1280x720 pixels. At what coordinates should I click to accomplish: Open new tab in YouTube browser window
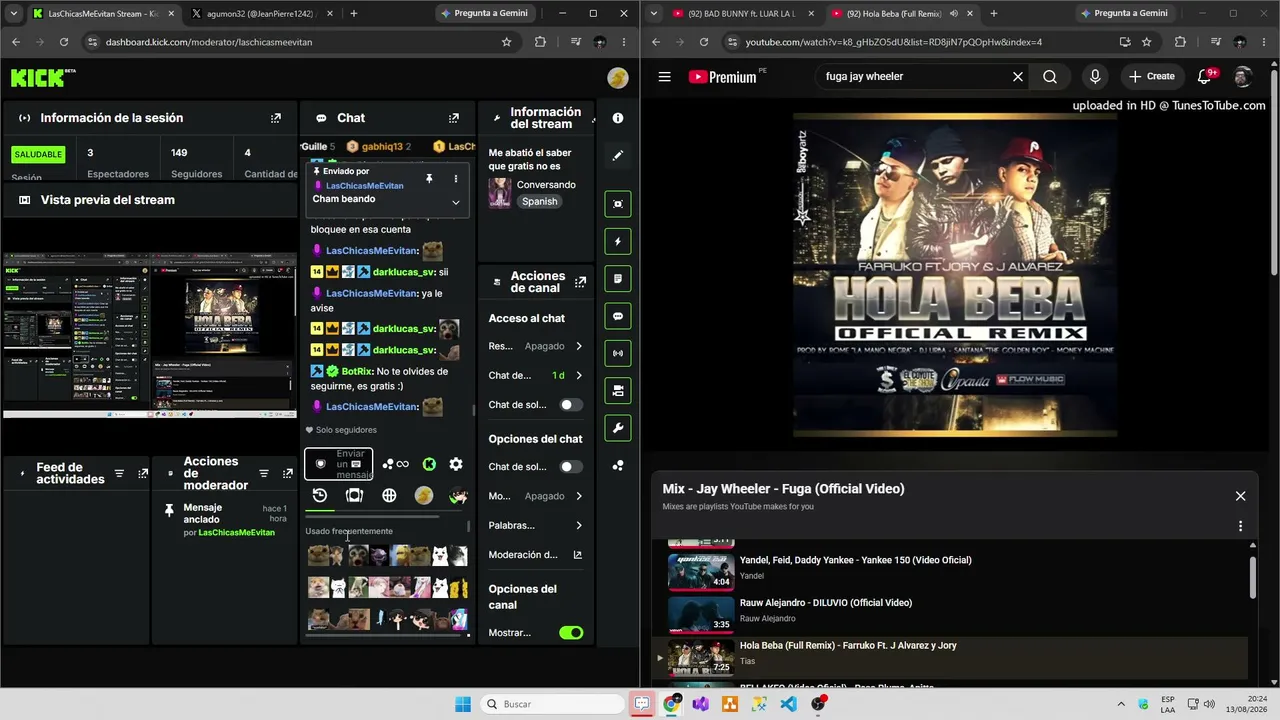(994, 14)
